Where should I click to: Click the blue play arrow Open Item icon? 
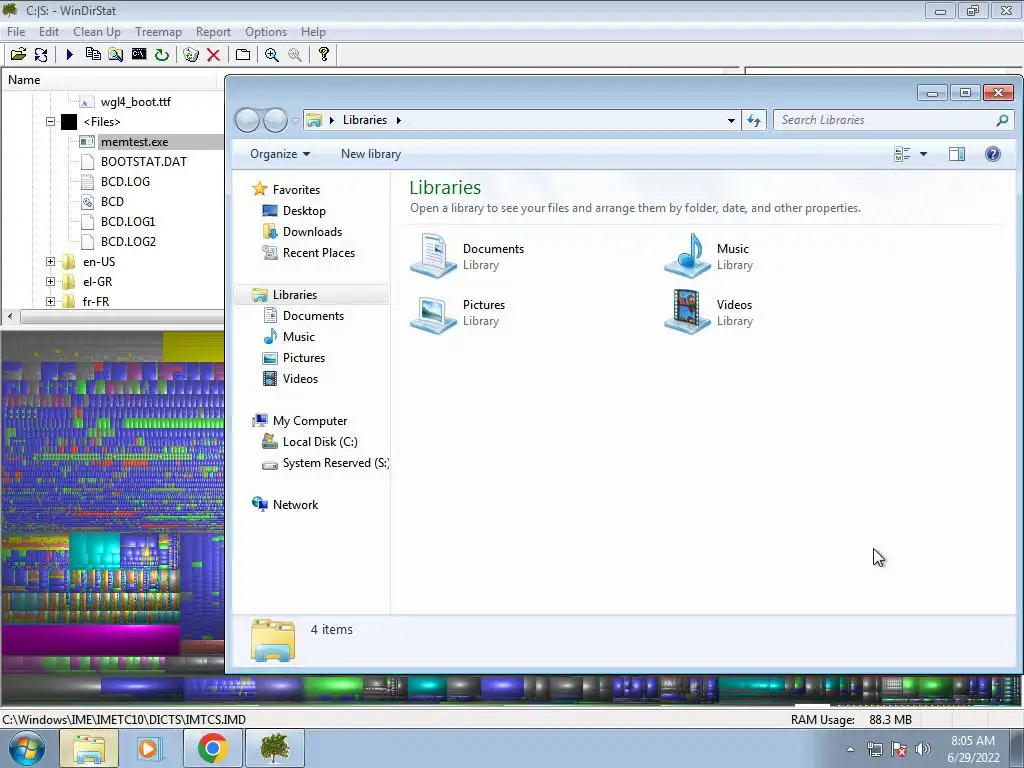(69, 55)
